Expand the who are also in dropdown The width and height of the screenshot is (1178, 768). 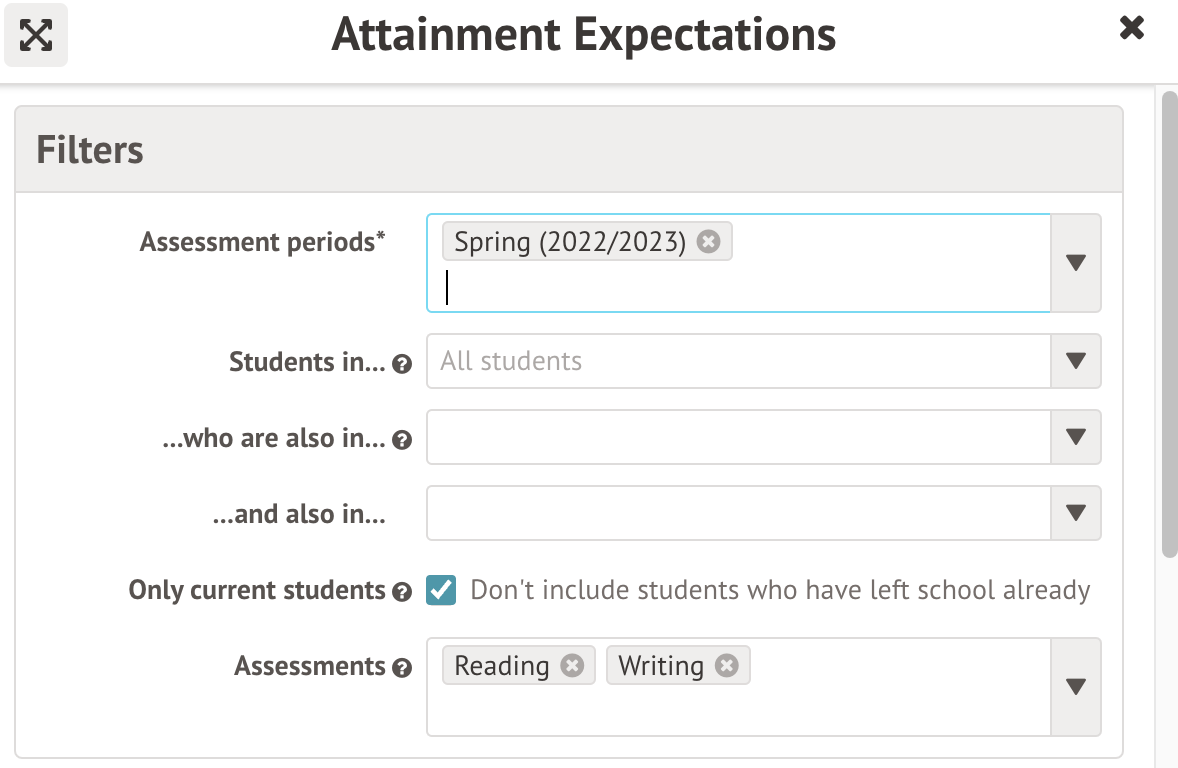1076,437
